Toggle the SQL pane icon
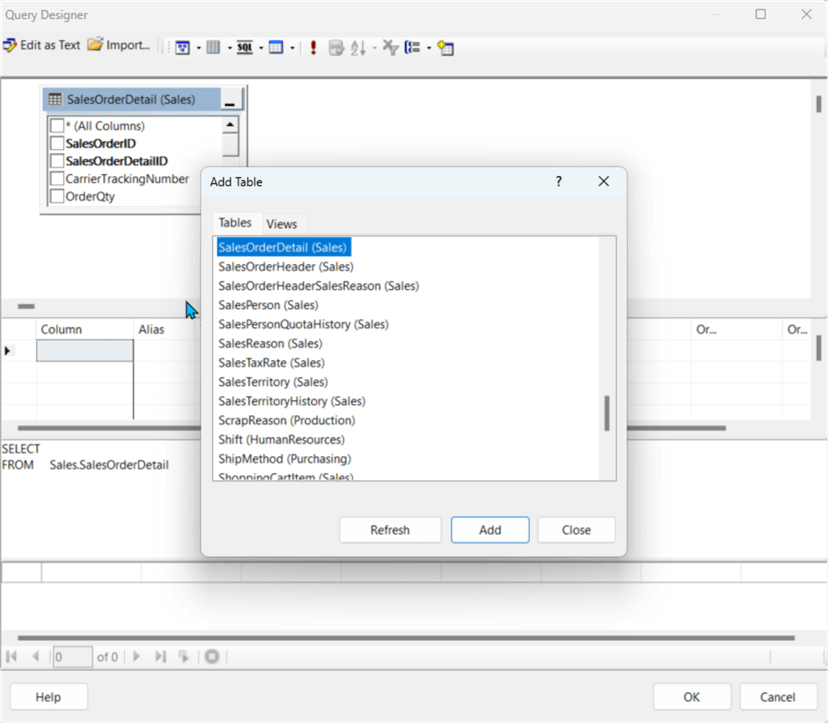Screen dimensions: 828x723 pyautogui.click(x=244, y=47)
